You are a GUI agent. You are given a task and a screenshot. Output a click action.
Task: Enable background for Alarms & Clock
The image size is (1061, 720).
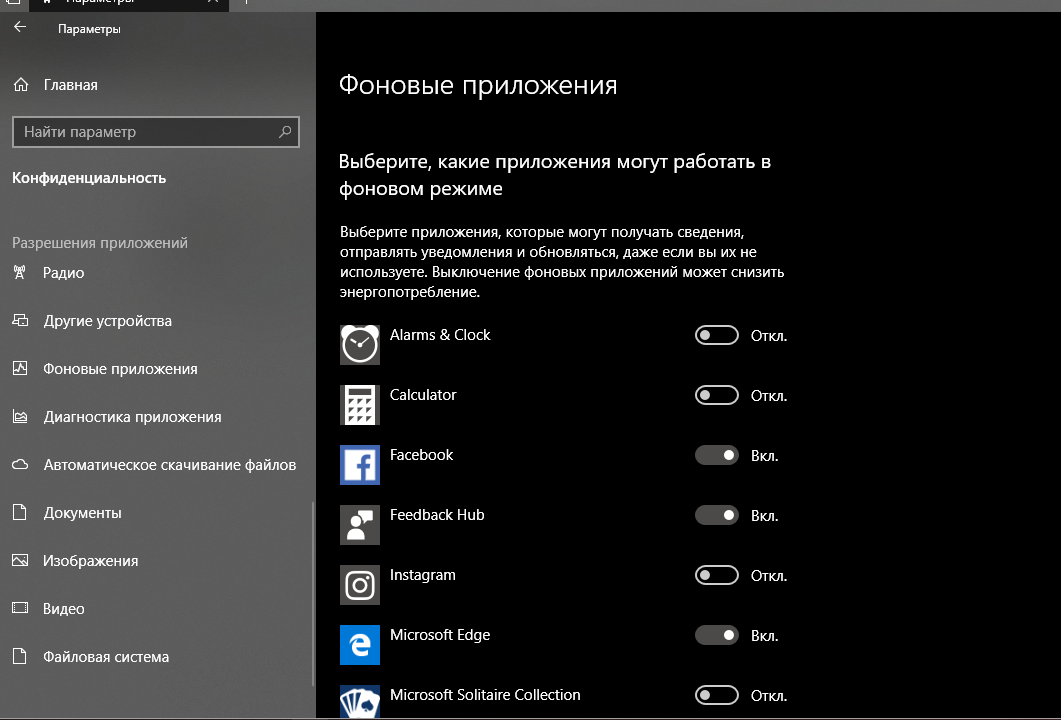pos(717,335)
